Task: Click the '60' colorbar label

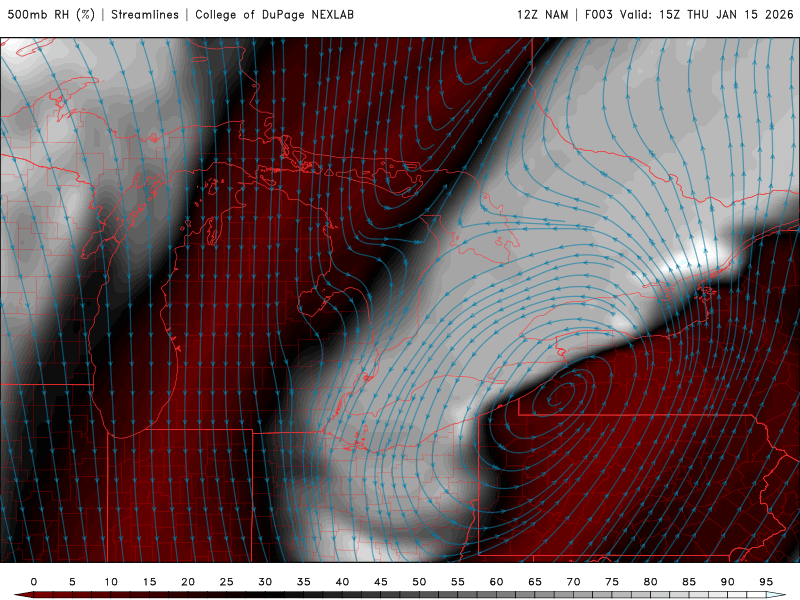Action: pos(496,582)
